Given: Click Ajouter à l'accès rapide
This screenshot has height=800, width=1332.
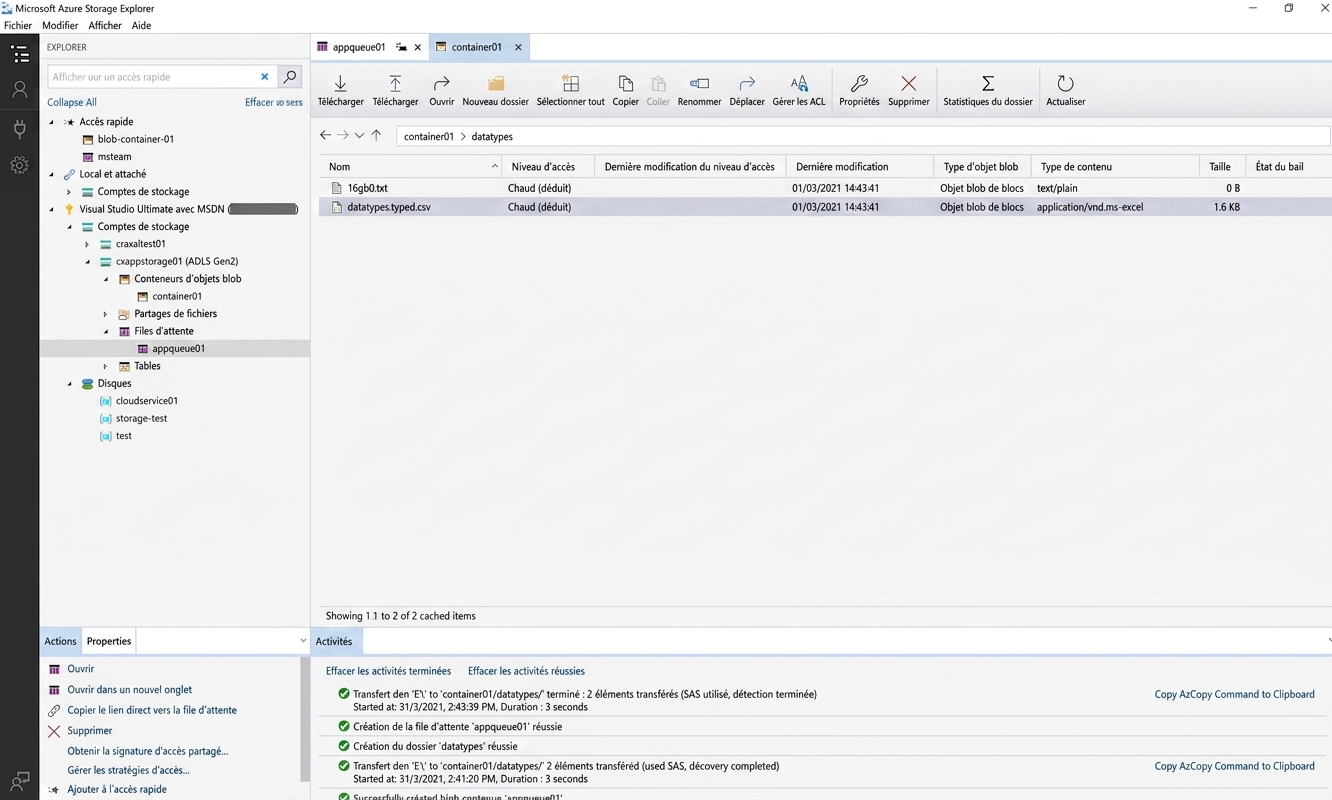Looking at the screenshot, I should point(117,790).
